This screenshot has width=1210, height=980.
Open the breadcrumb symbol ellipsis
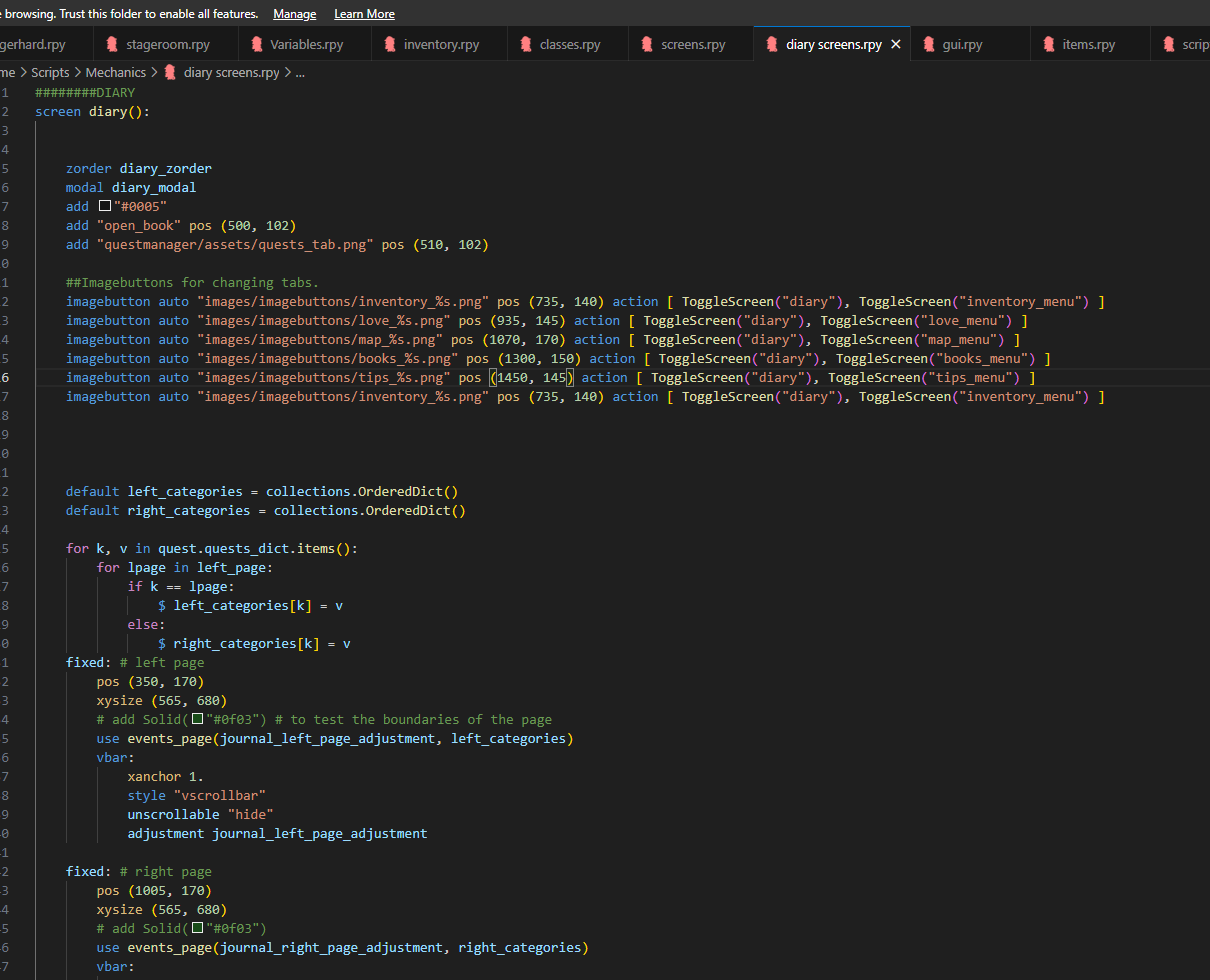point(300,73)
